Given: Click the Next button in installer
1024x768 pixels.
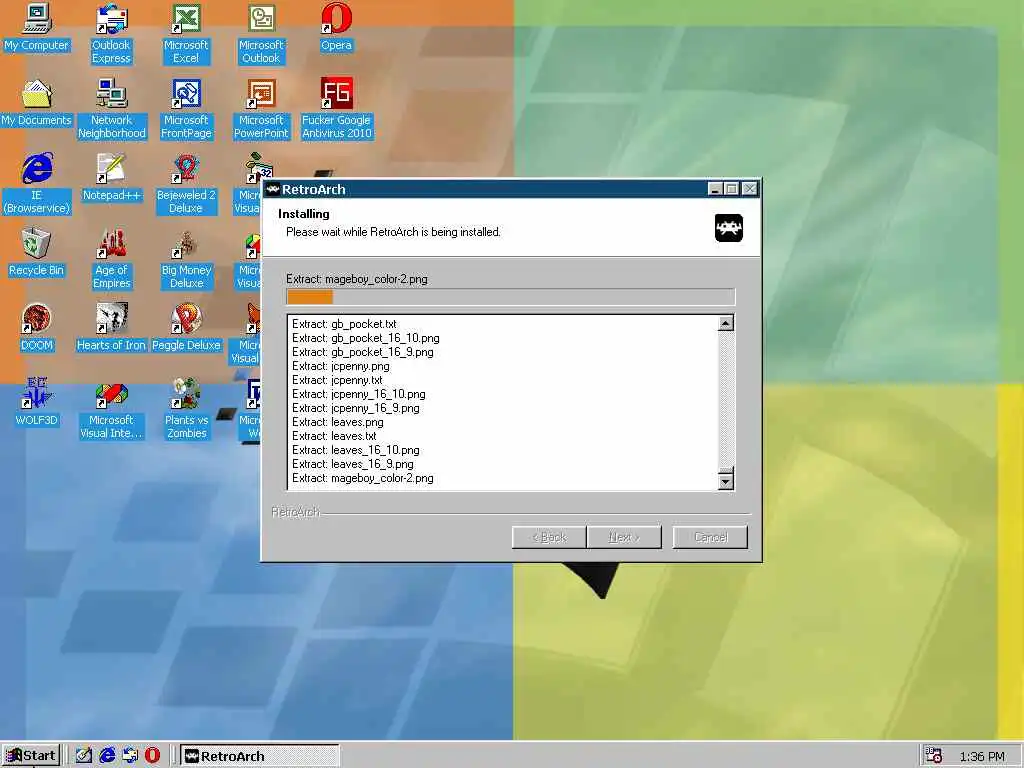Looking at the screenshot, I should click(x=624, y=537).
